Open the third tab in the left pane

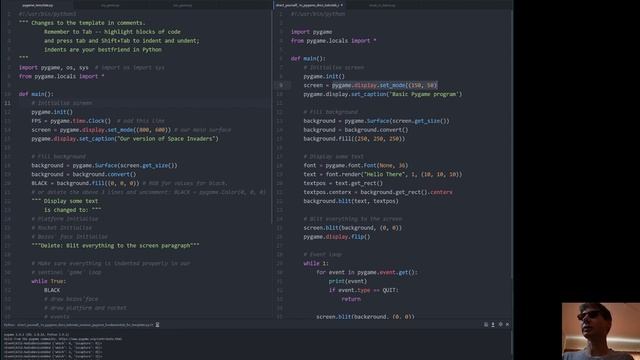pos(182,5)
